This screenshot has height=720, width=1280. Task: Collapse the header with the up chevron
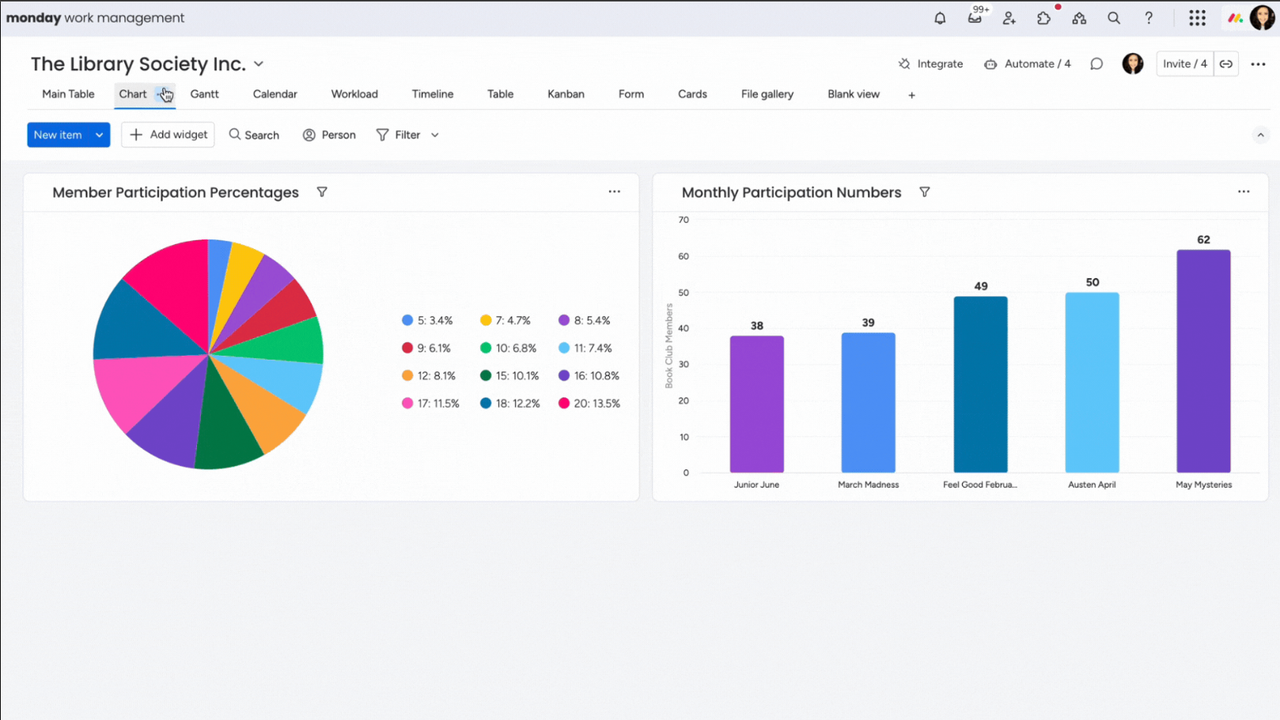[1260, 135]
